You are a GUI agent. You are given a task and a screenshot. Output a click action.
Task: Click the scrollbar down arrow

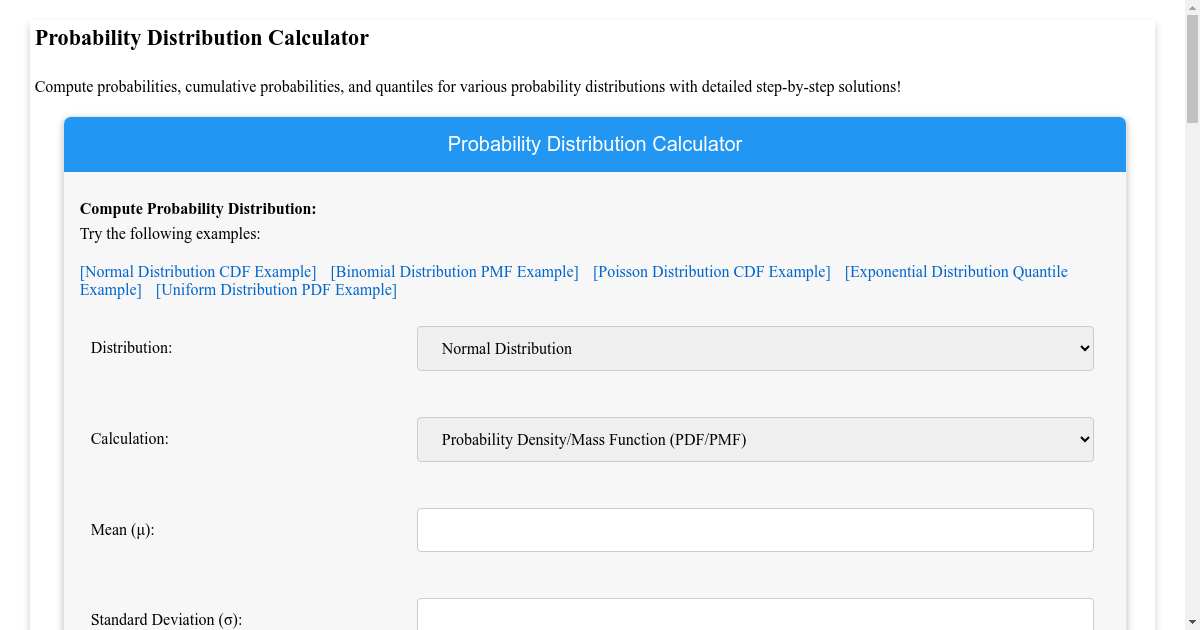coord(1191,620)
